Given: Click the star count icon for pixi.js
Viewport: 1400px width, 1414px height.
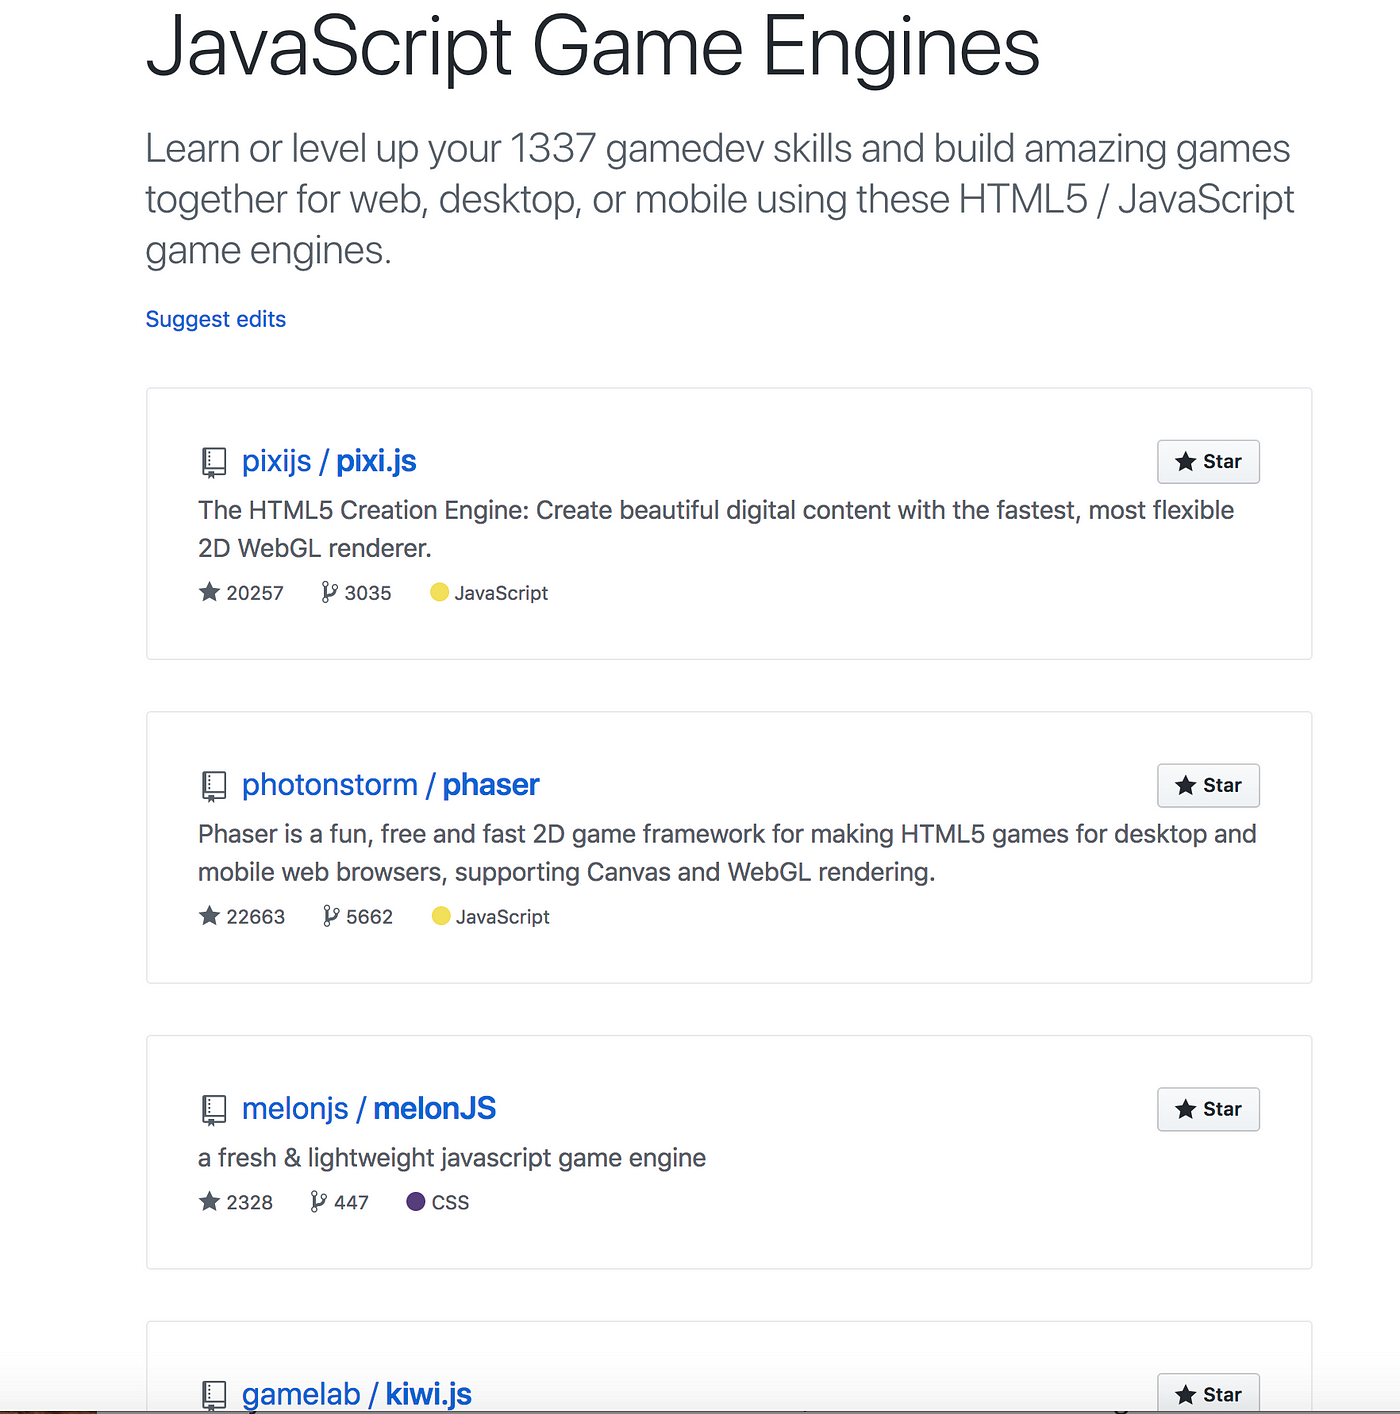Looking at the screenshot, I should [209, 593].
